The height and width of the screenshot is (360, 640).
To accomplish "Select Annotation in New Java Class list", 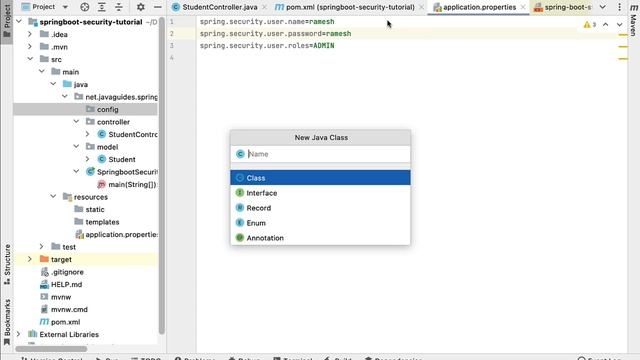I will pyautogui.click(x=320, y=238).
